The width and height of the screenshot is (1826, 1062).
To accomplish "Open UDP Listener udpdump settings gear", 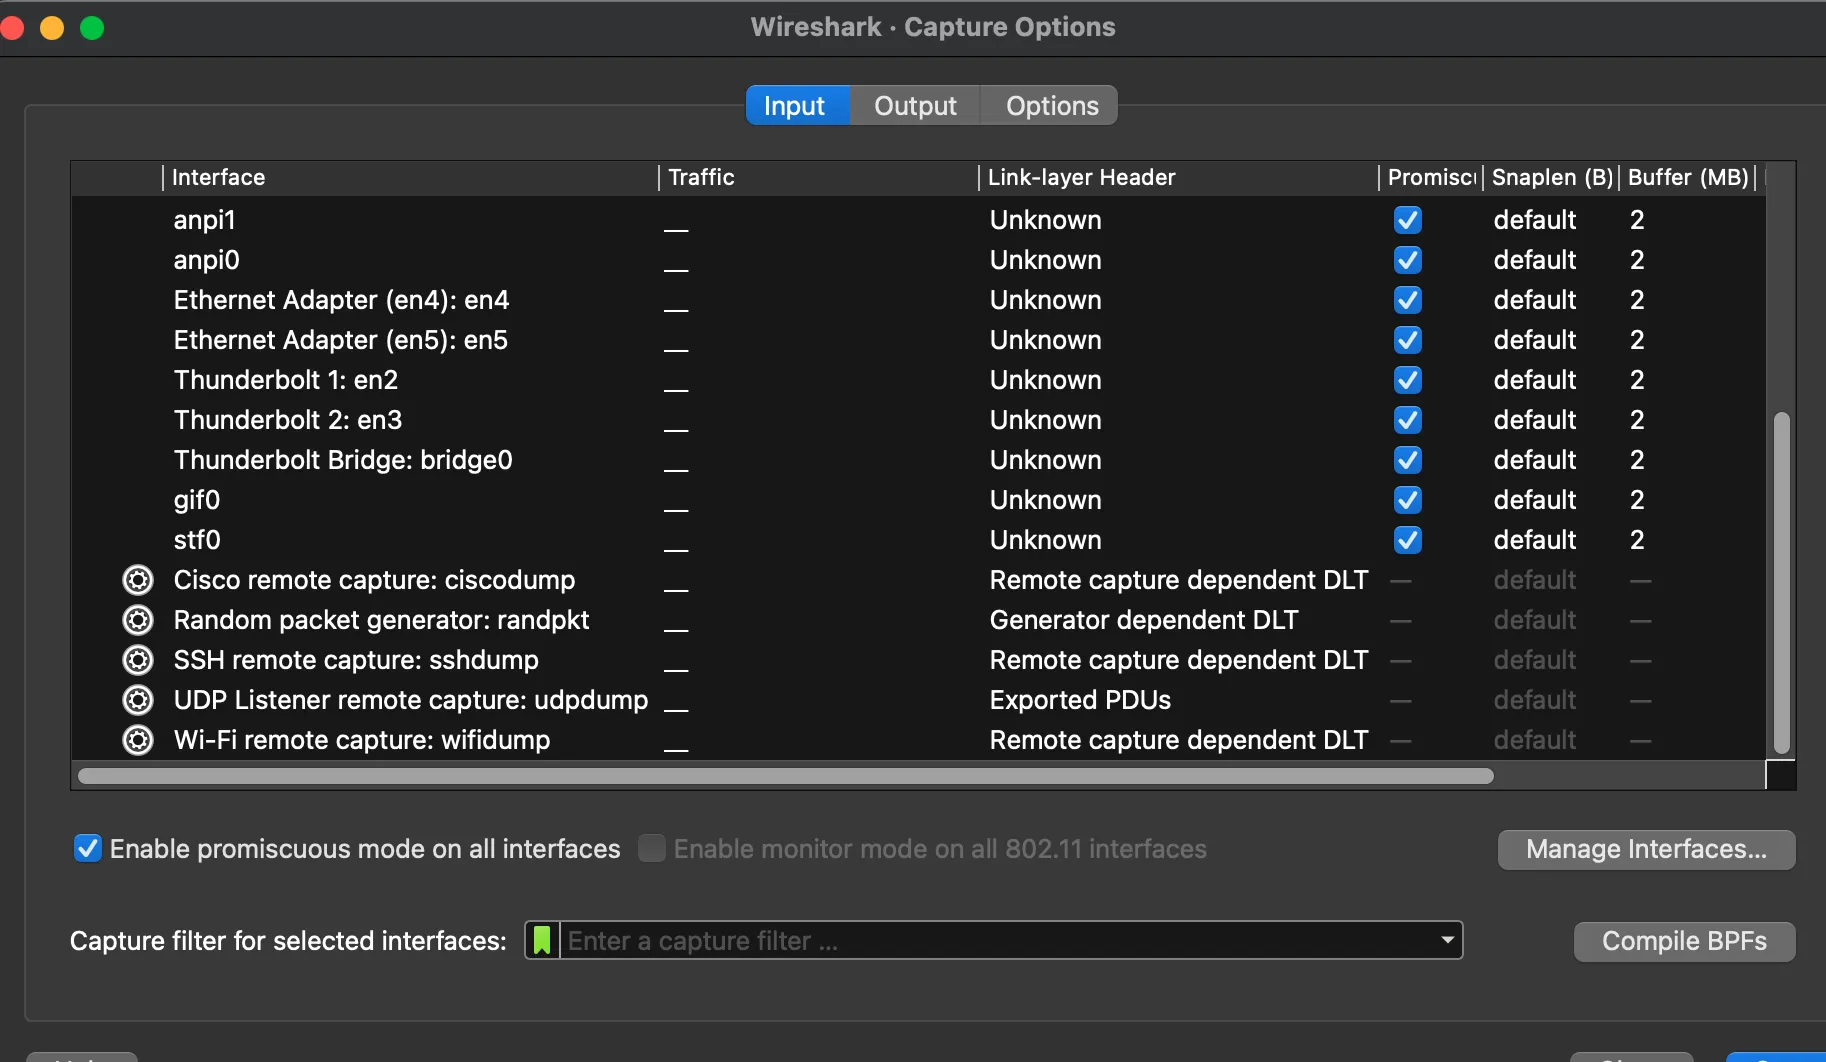I will click(x=139, y=699).
